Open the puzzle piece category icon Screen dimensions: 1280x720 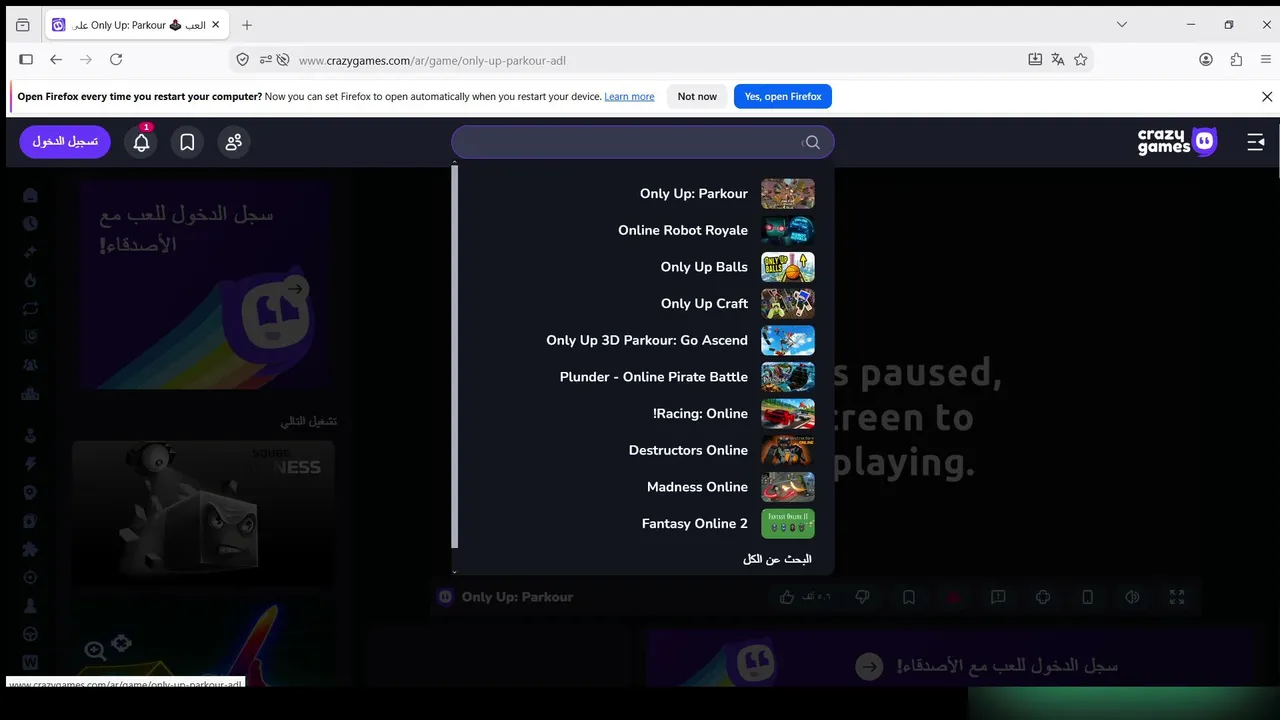coord(30,549)
